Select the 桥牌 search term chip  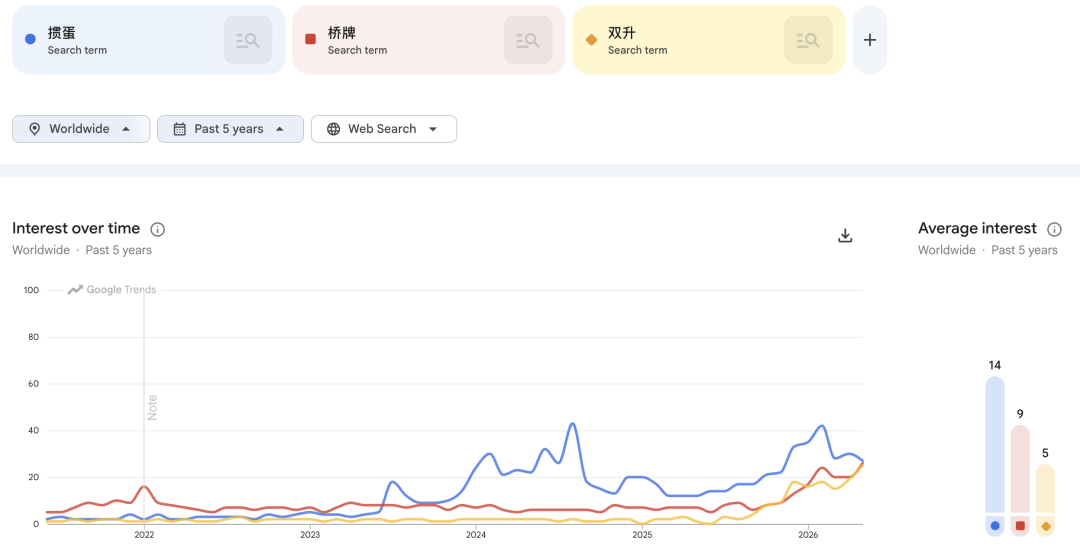(x=428, y=40)
